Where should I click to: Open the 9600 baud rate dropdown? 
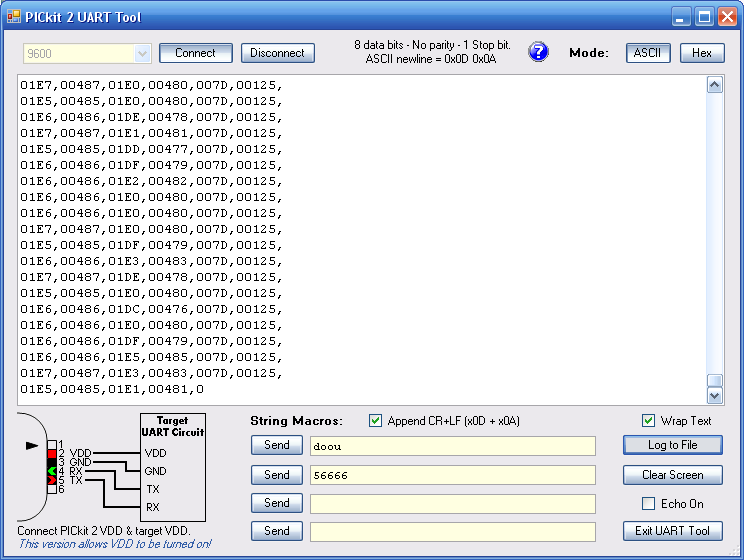(142, 54)
